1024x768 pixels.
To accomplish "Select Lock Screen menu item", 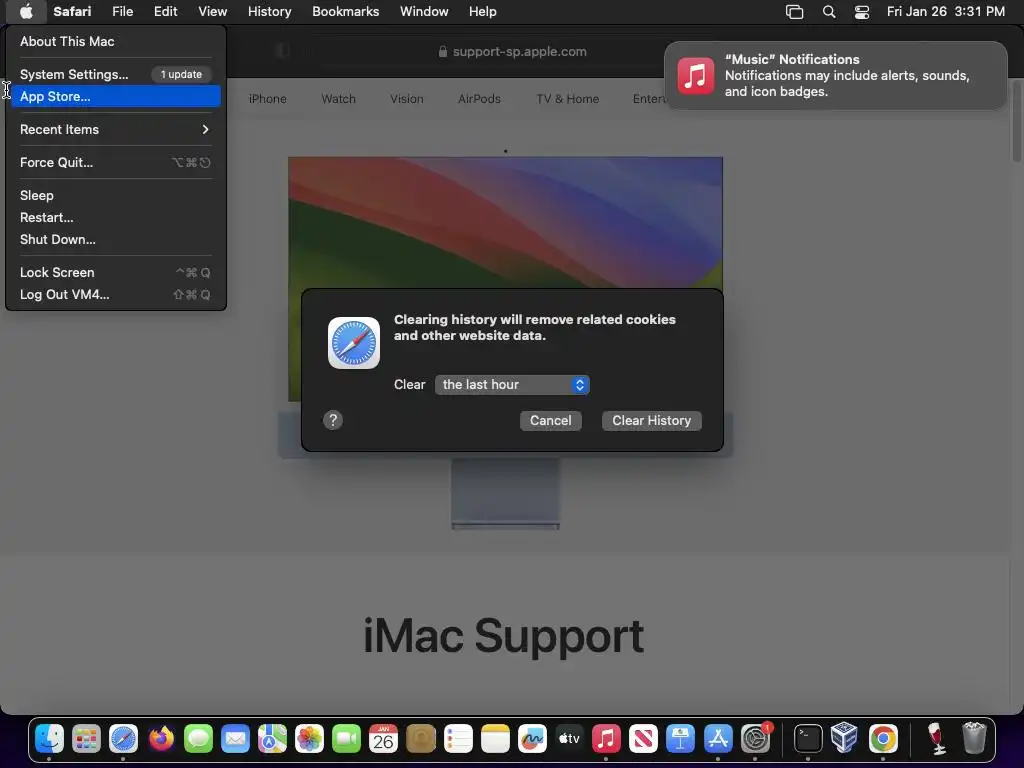I will point(115,272).
